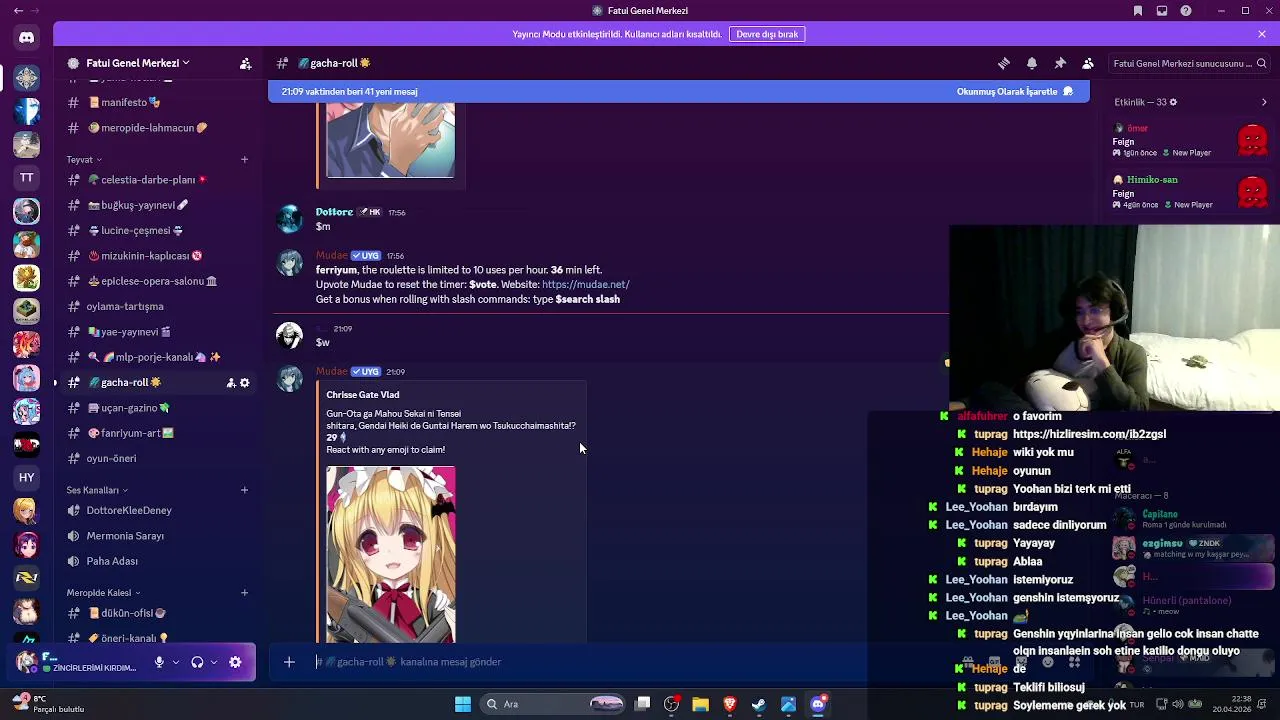
Task: Open lucine-çeşmesi channel
Action: pyautogui.click(x=158, y=230)
